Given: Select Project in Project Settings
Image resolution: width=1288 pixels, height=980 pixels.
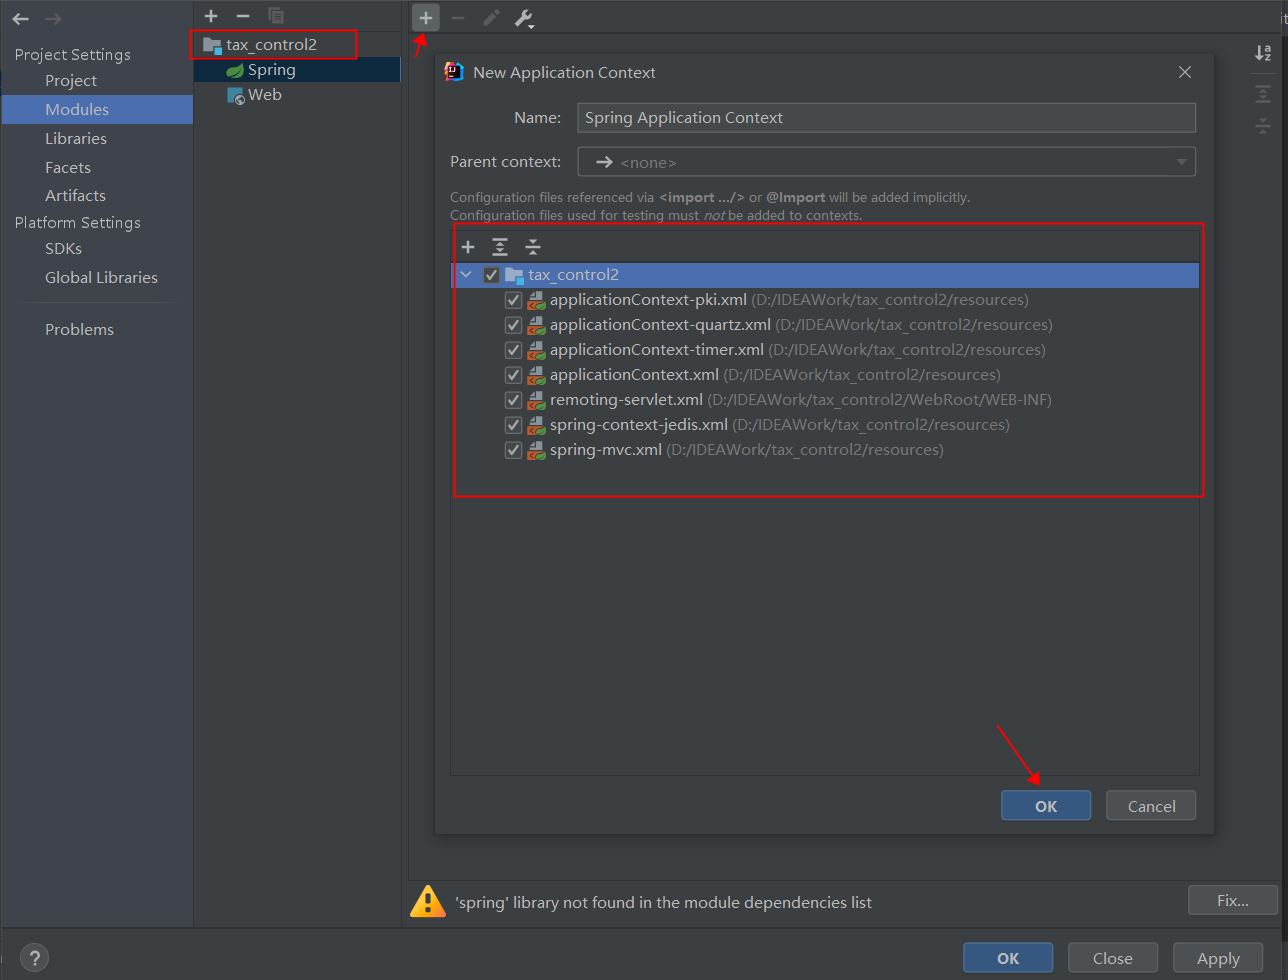Looking at the screenshot, I should 71,81.
